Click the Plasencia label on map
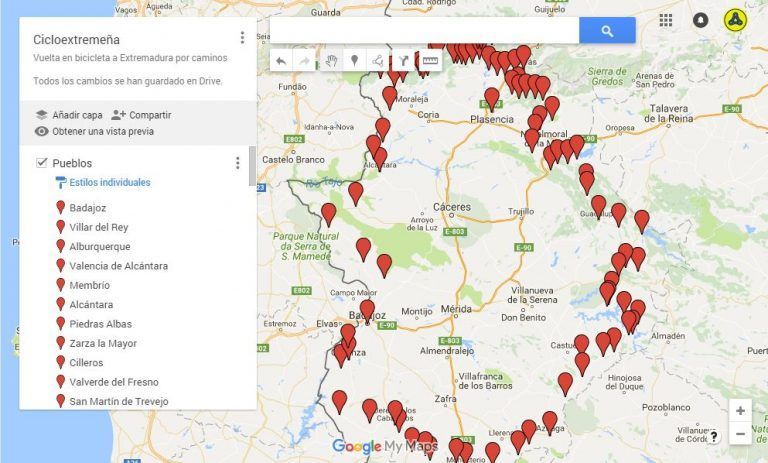The image size is (768, 463). (492, 119)
